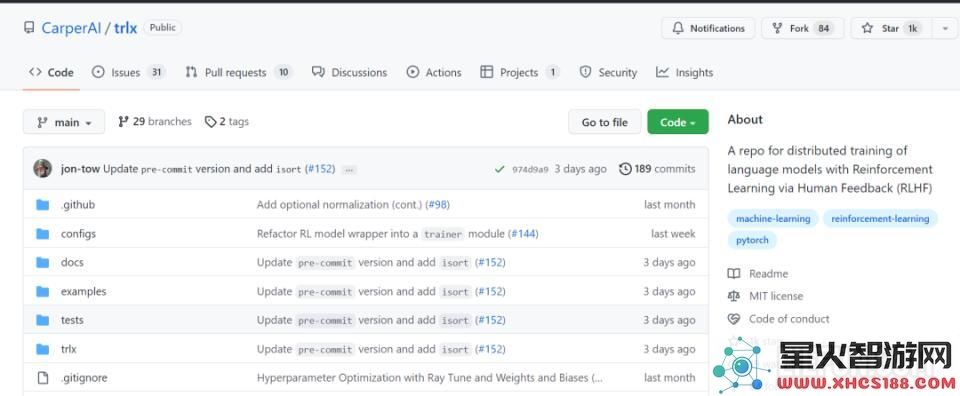Screen dimensions: 960x396
Task: Open the .github folder
Action: click(x=78, y=204)
